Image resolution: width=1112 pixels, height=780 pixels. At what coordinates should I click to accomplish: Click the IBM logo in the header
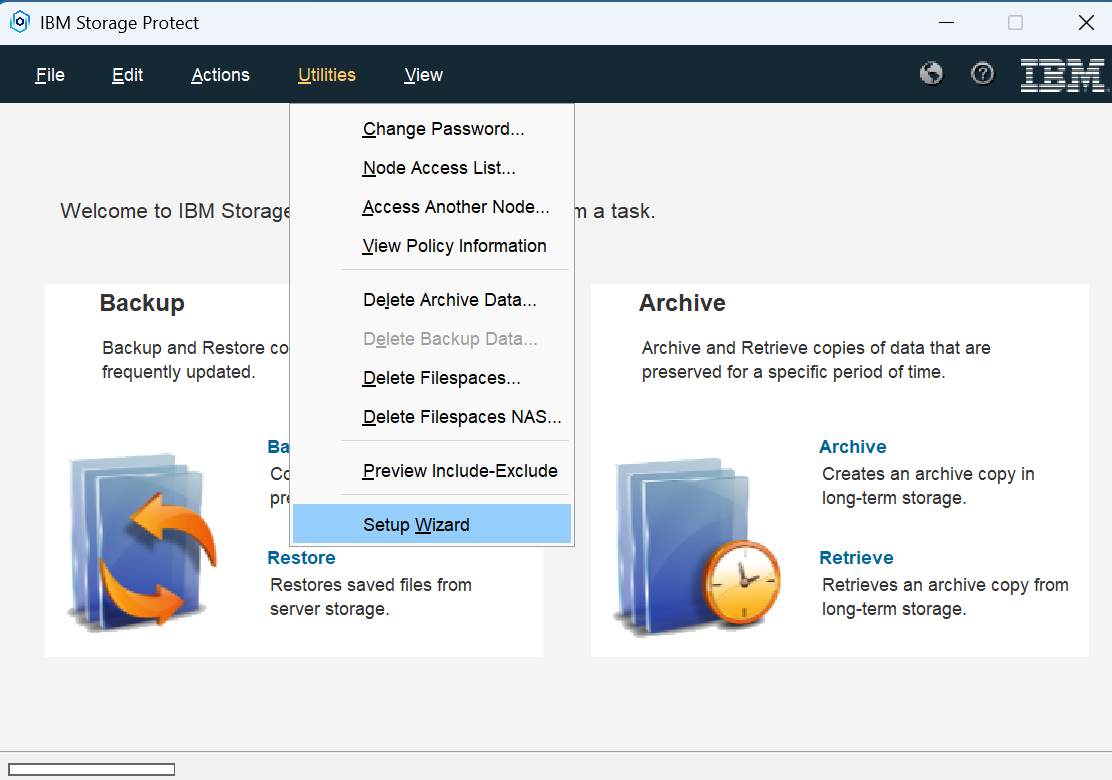[x=1062, y=75]
